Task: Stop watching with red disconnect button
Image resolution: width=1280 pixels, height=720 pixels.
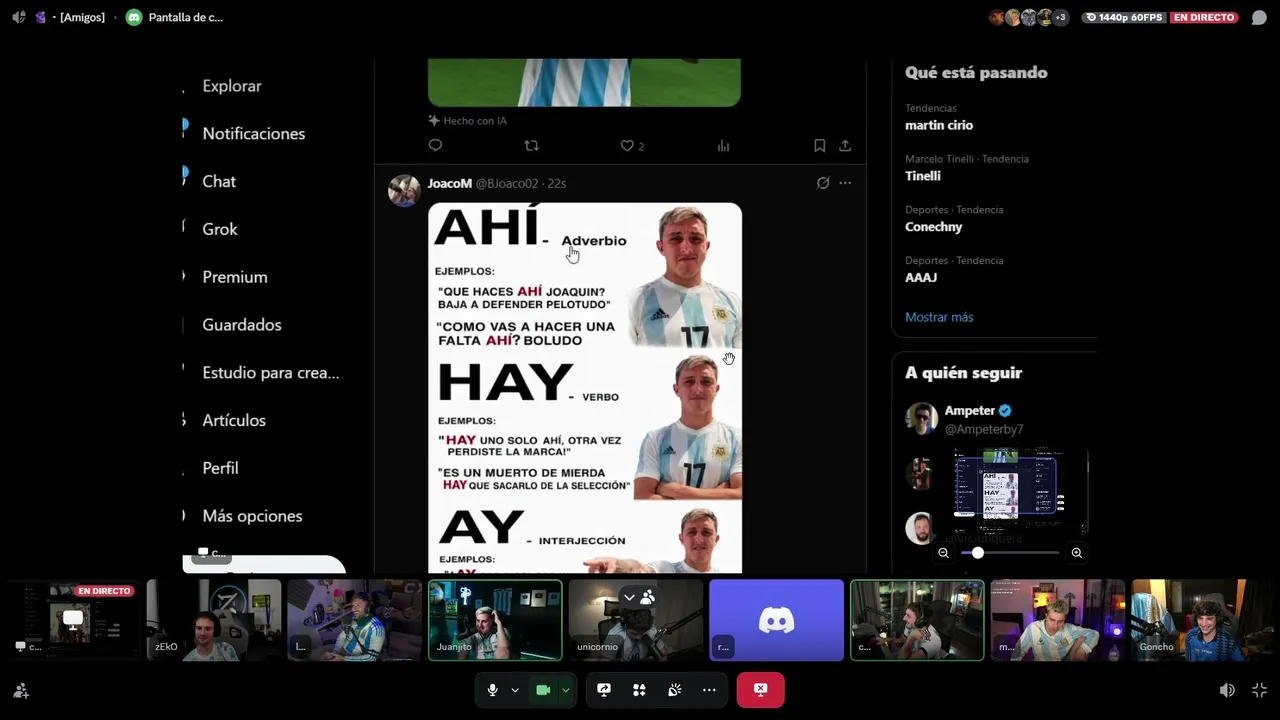Action: [760, 690]
